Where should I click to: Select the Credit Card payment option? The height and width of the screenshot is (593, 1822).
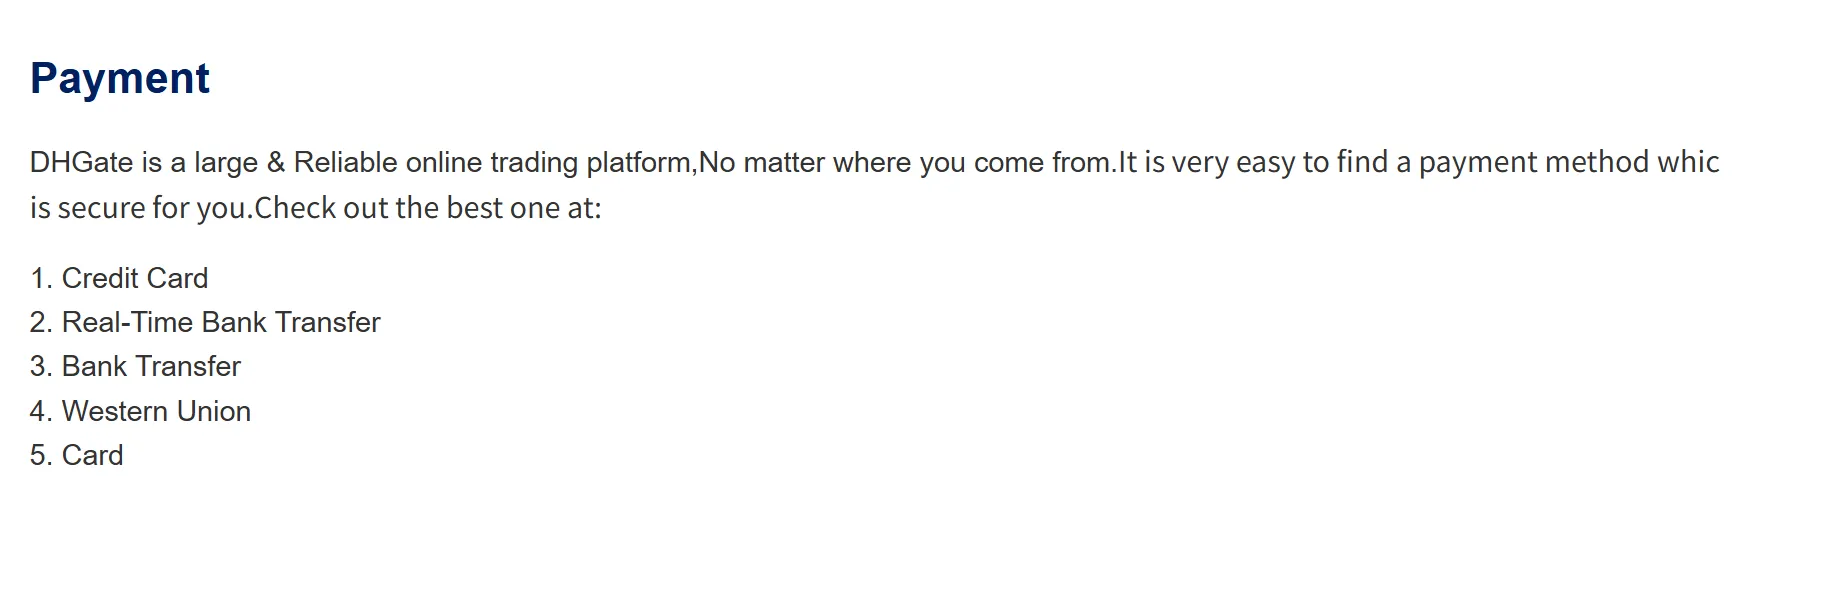coord(134,278)
